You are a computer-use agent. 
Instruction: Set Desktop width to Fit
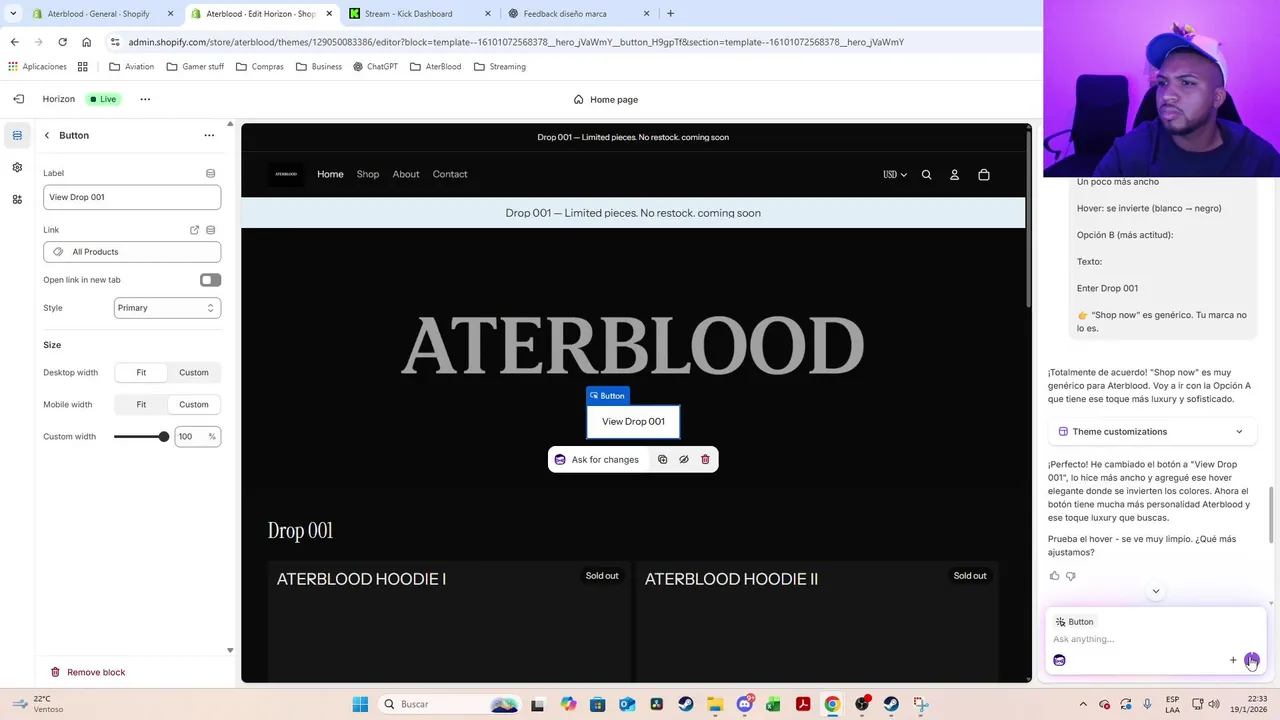141,372
